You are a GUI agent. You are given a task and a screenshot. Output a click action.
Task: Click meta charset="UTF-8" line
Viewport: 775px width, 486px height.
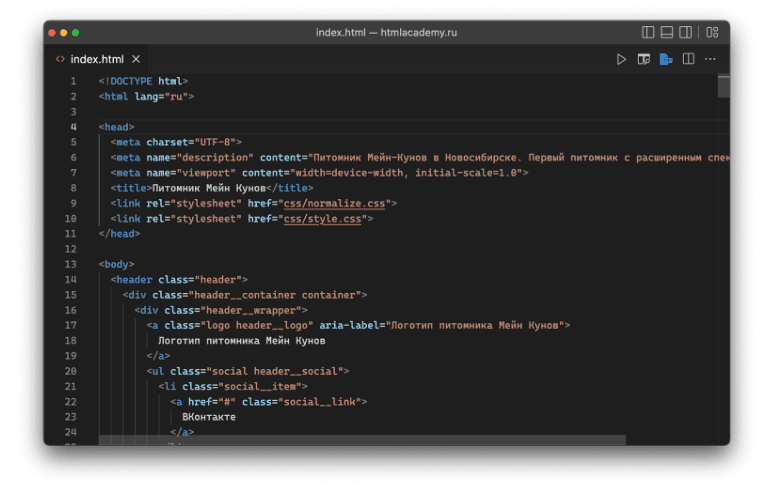(x=176, y=142)
